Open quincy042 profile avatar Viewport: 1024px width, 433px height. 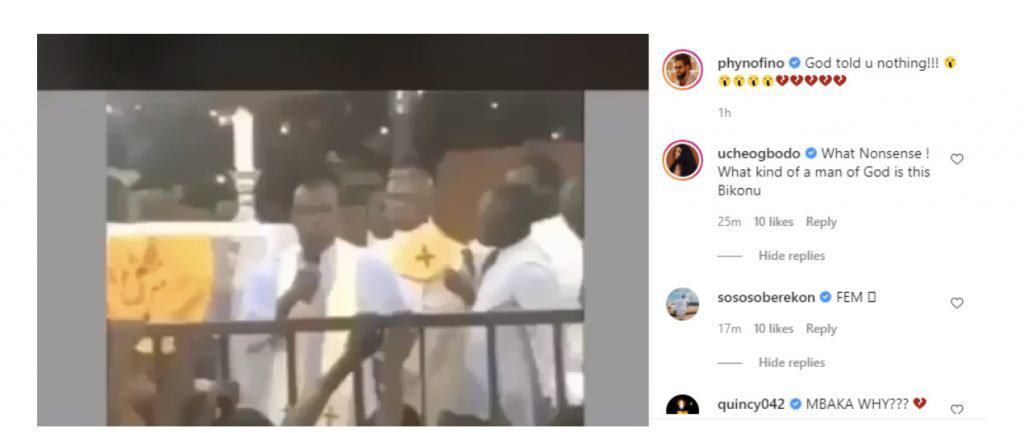click(682, 406)
